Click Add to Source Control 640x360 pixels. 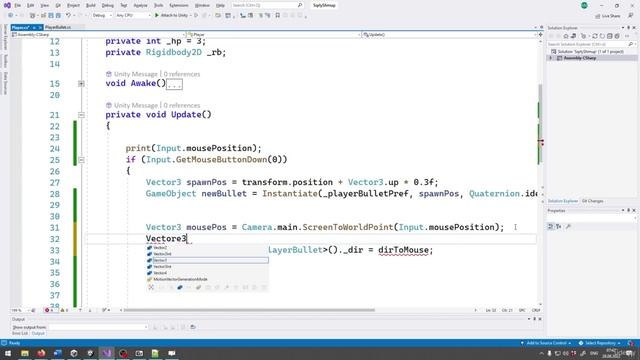546,343
